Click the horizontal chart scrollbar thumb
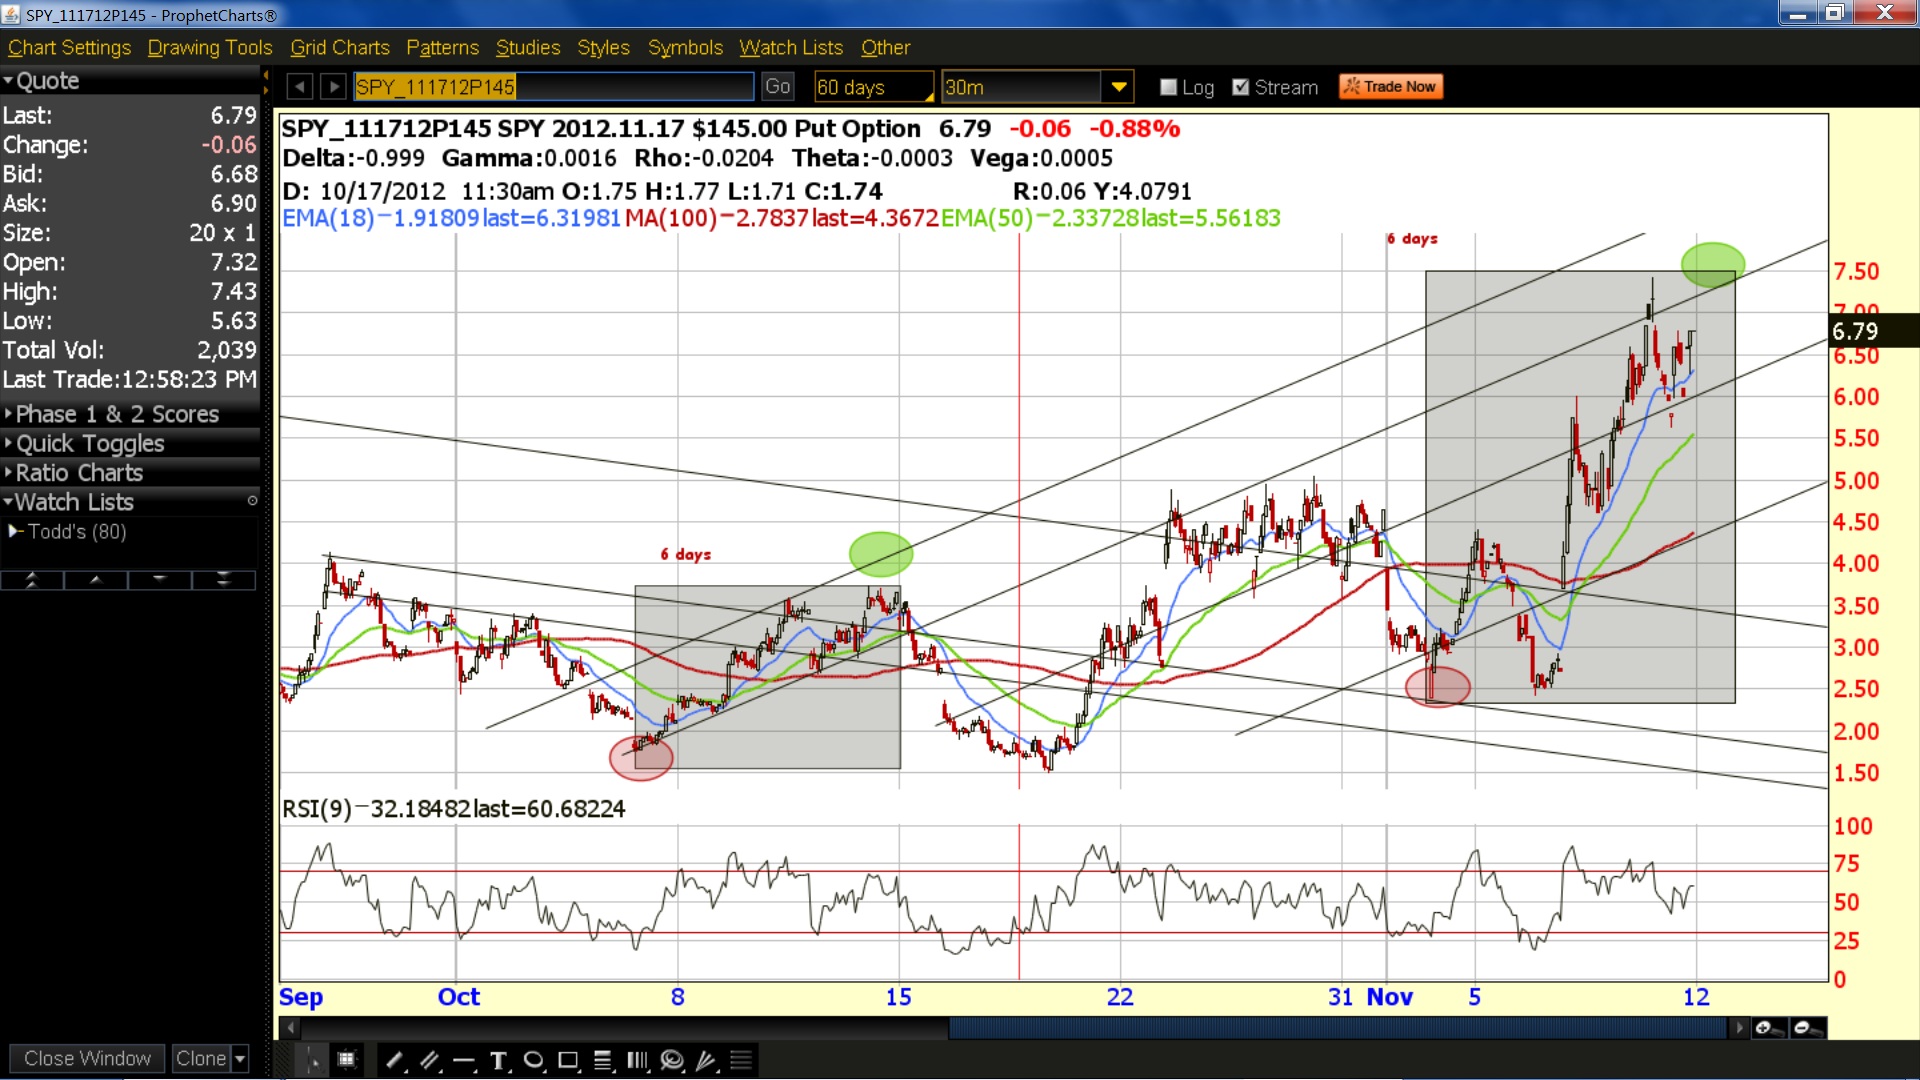 click(1337, 1028)
